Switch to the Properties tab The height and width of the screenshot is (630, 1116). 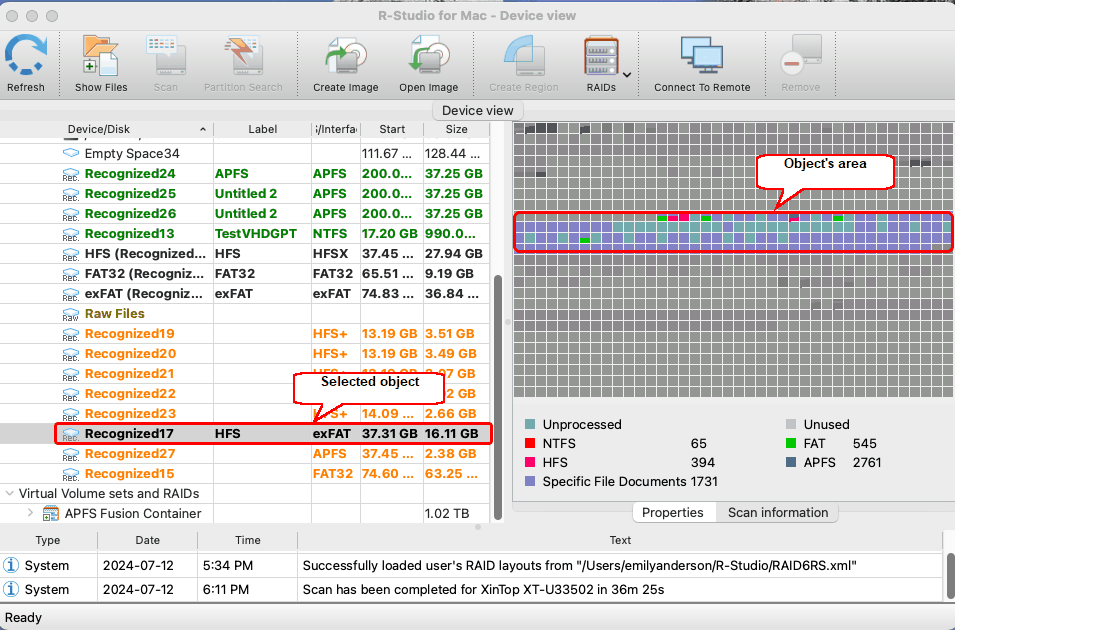click(x=673, y=513)
